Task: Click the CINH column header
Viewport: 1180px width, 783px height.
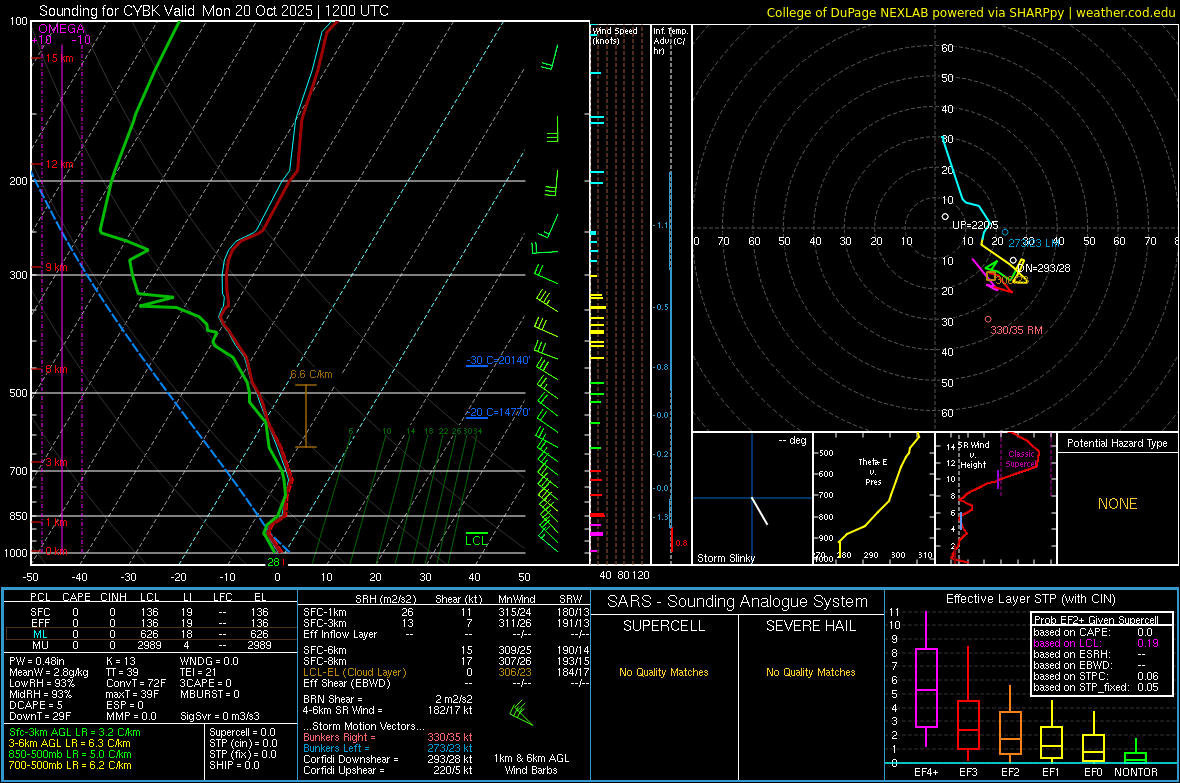Action: coord(113,597)
